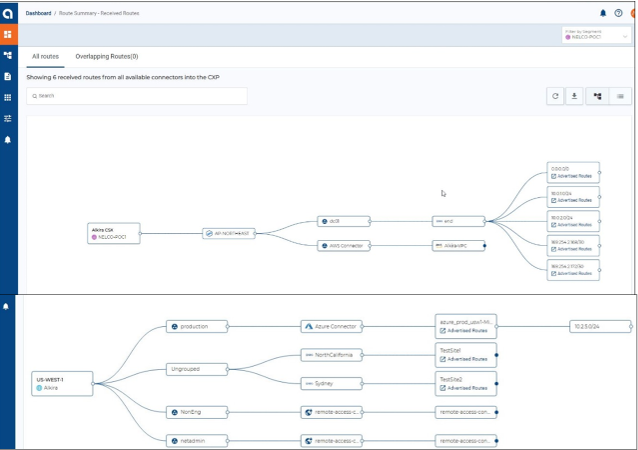Image resolution: width=638 pixels, height=450 pixels.
Task: Switch to Overlapping Routes(0) tab
Action: click(107, 57)
